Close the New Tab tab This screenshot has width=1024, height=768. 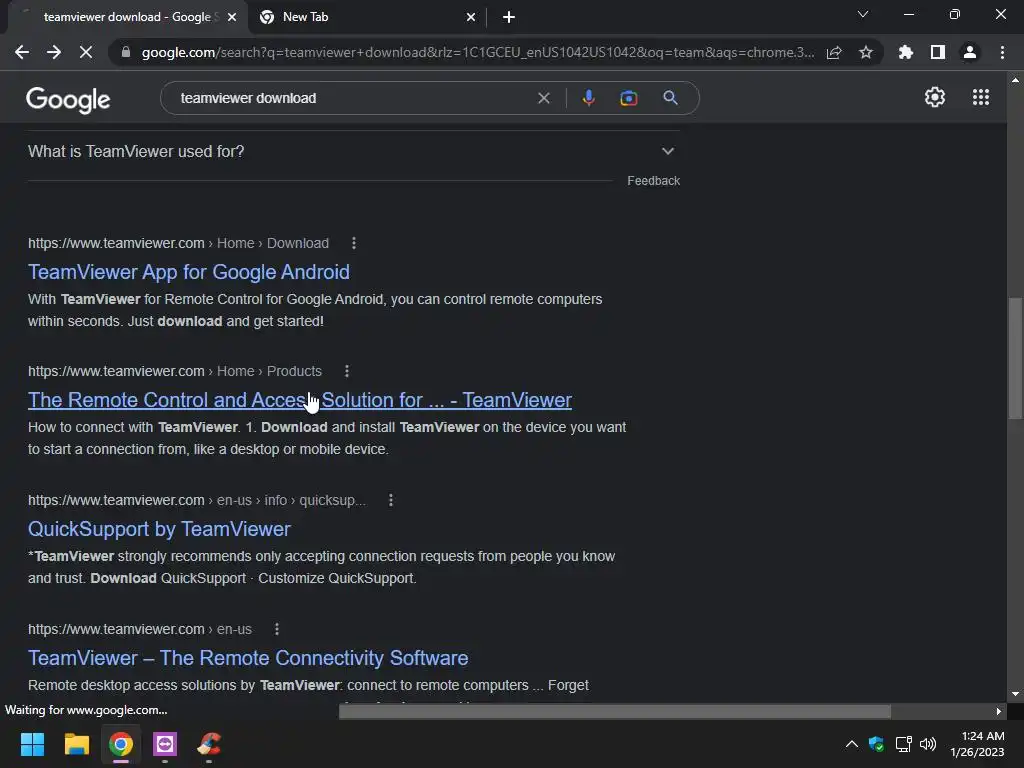(471, 18)
